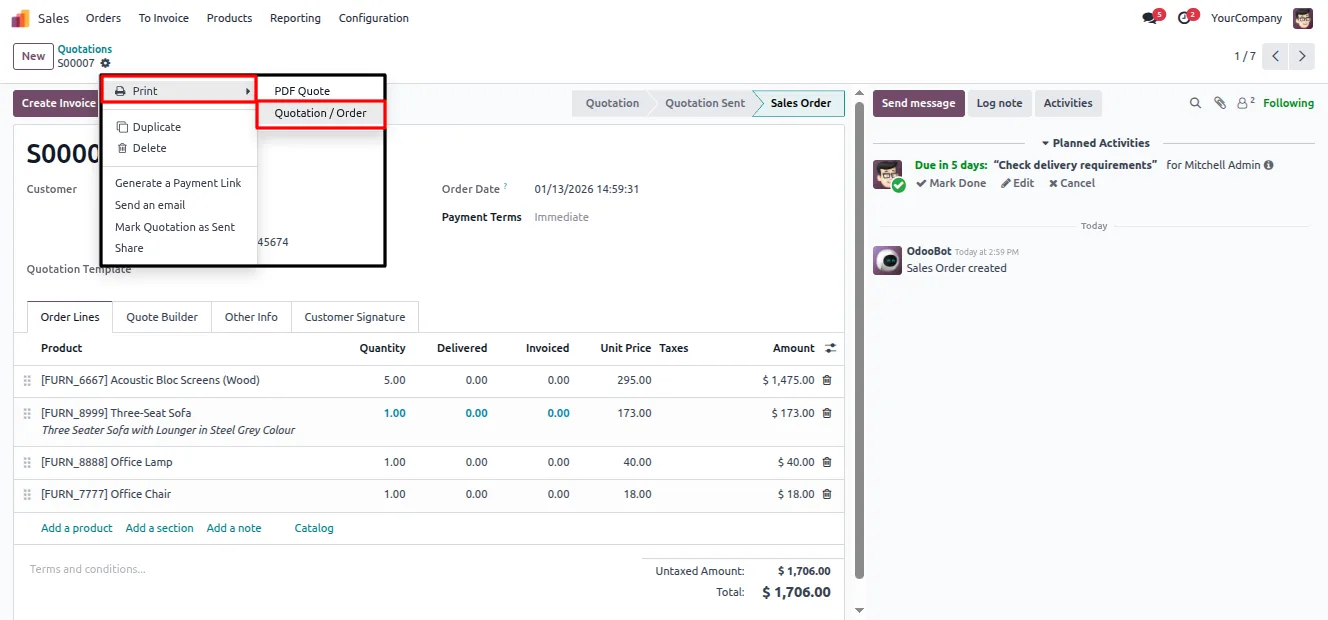Click the Activities button in chatter
The height and width of the screenshot is (620, 1328).
click(x=1068, y=103)
